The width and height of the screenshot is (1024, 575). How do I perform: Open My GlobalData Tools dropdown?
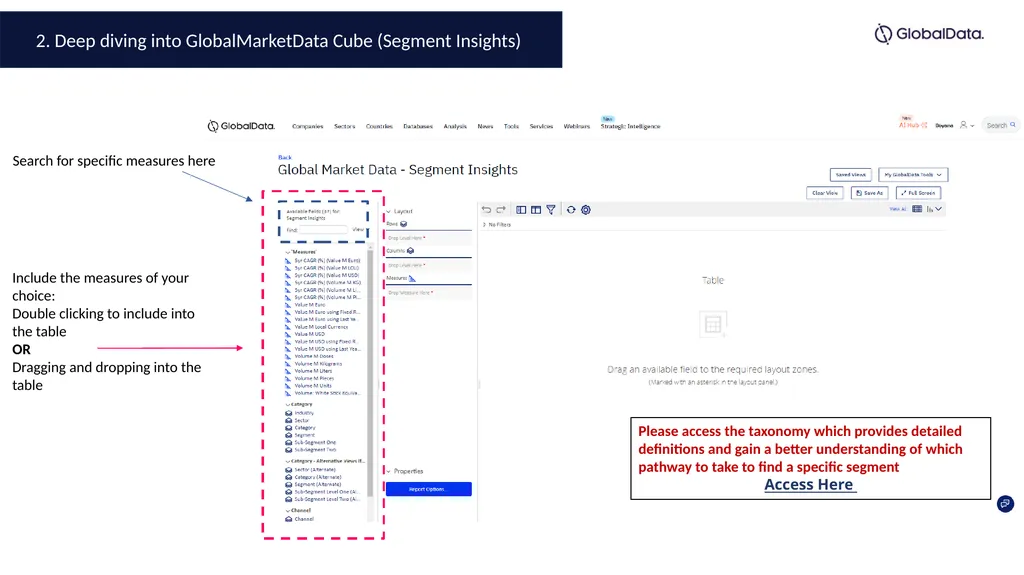[x=913, y=175]
